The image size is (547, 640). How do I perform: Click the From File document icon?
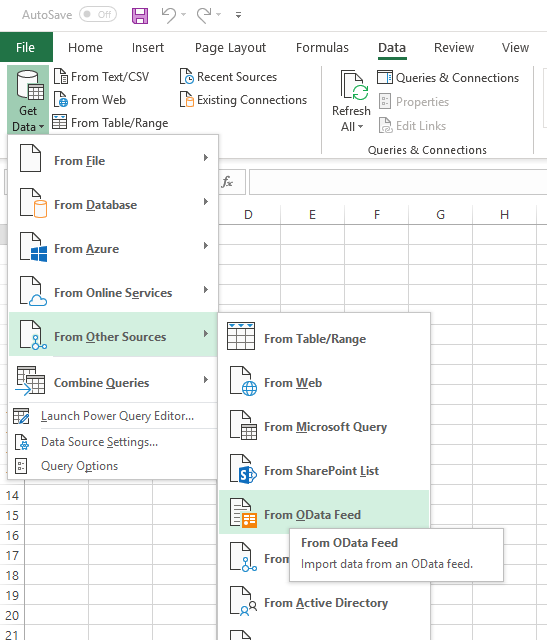point(30,158)
